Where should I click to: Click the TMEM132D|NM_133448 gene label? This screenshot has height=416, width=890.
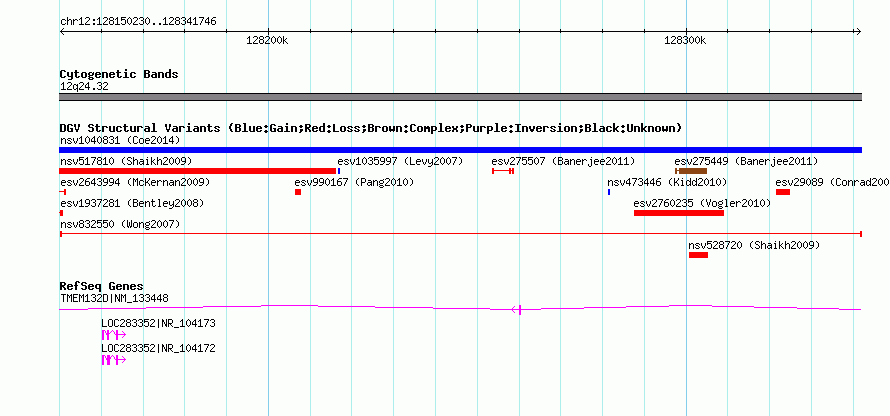tap(114, 299)
